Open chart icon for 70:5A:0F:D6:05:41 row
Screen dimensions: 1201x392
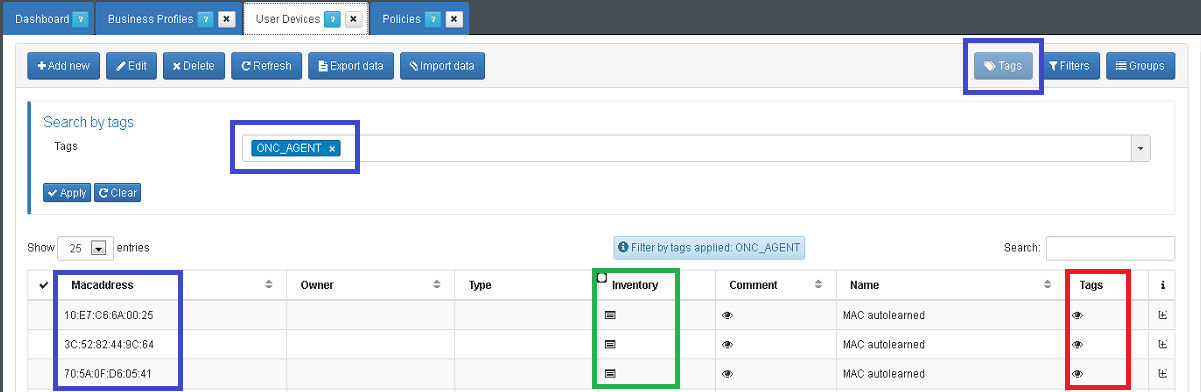(1162, 373)
